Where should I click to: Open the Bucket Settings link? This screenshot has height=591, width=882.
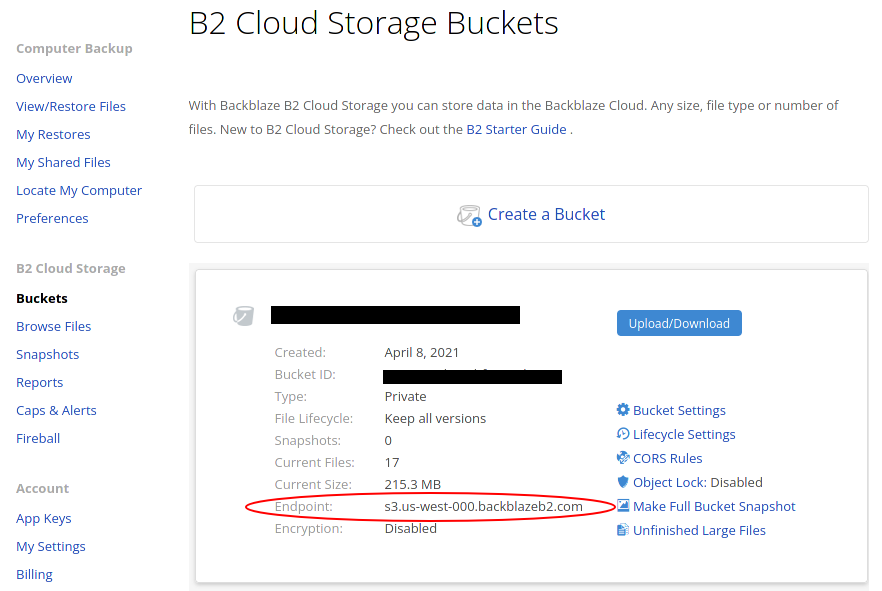point(679,410)
